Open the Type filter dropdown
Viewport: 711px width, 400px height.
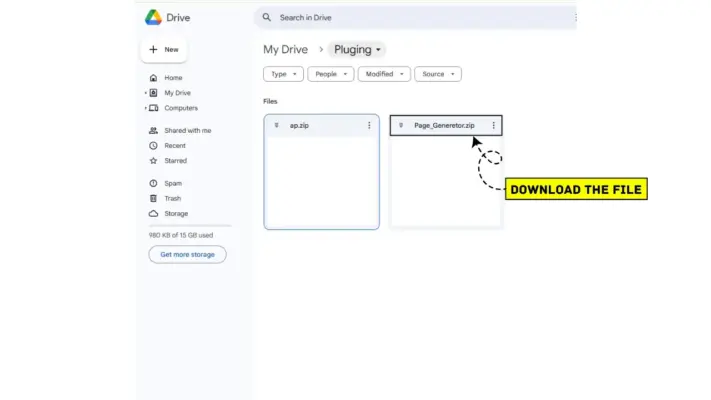pyautogui.click(x=283, y=74)
